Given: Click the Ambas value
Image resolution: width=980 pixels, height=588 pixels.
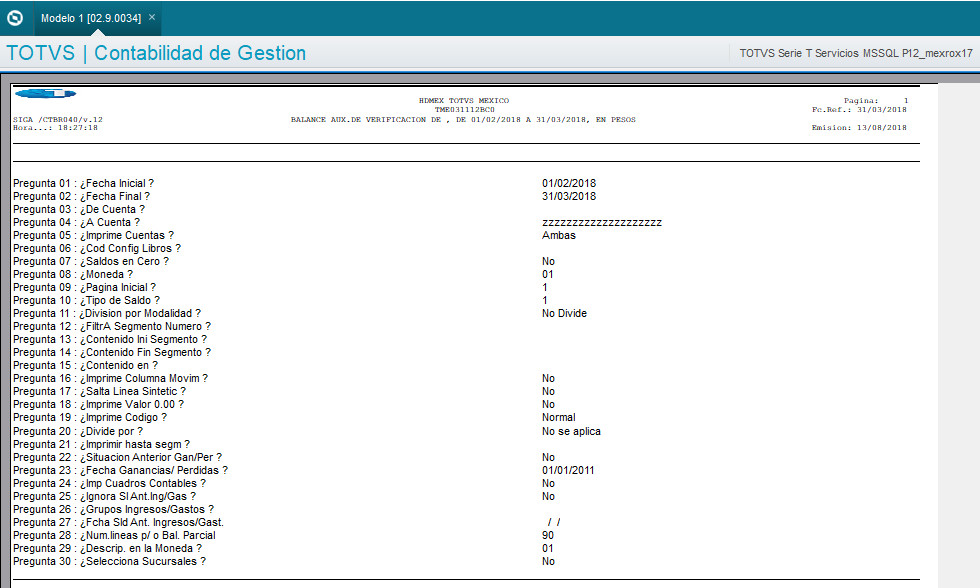Looking at the screenshot, I should [x=559, y=236].
